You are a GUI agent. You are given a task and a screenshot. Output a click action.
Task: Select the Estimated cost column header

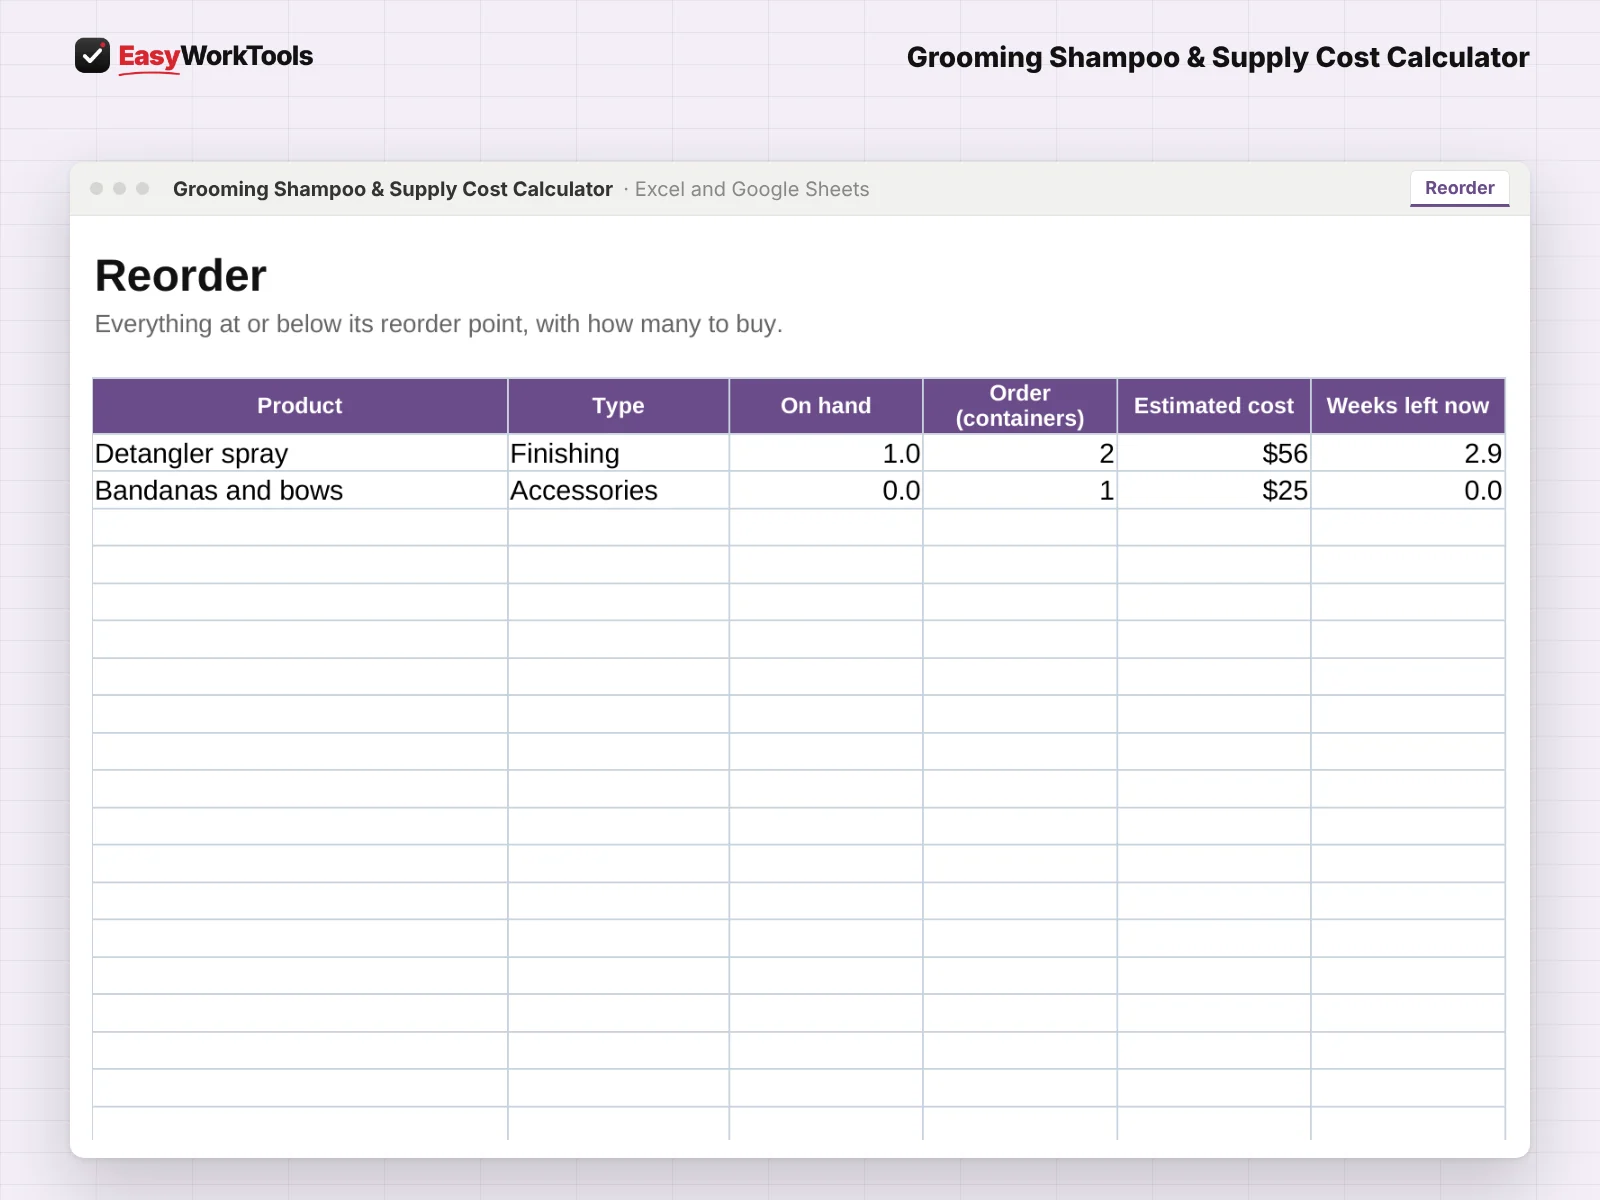pos(1214,406)
